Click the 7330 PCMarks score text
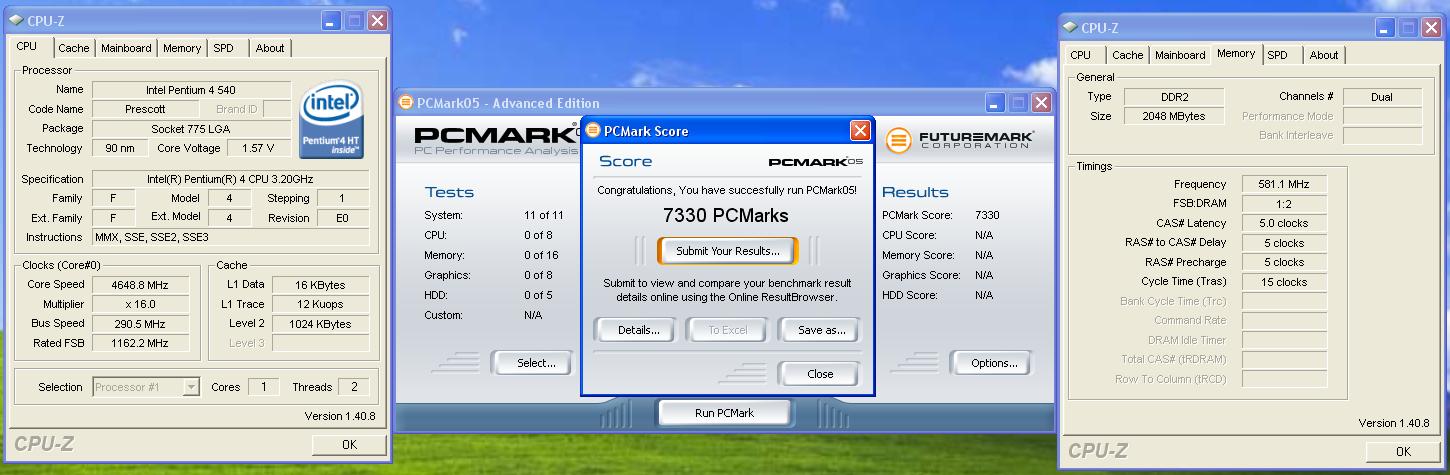The width and height of the screenshot is (1450, 475). [x=726, y=215]
